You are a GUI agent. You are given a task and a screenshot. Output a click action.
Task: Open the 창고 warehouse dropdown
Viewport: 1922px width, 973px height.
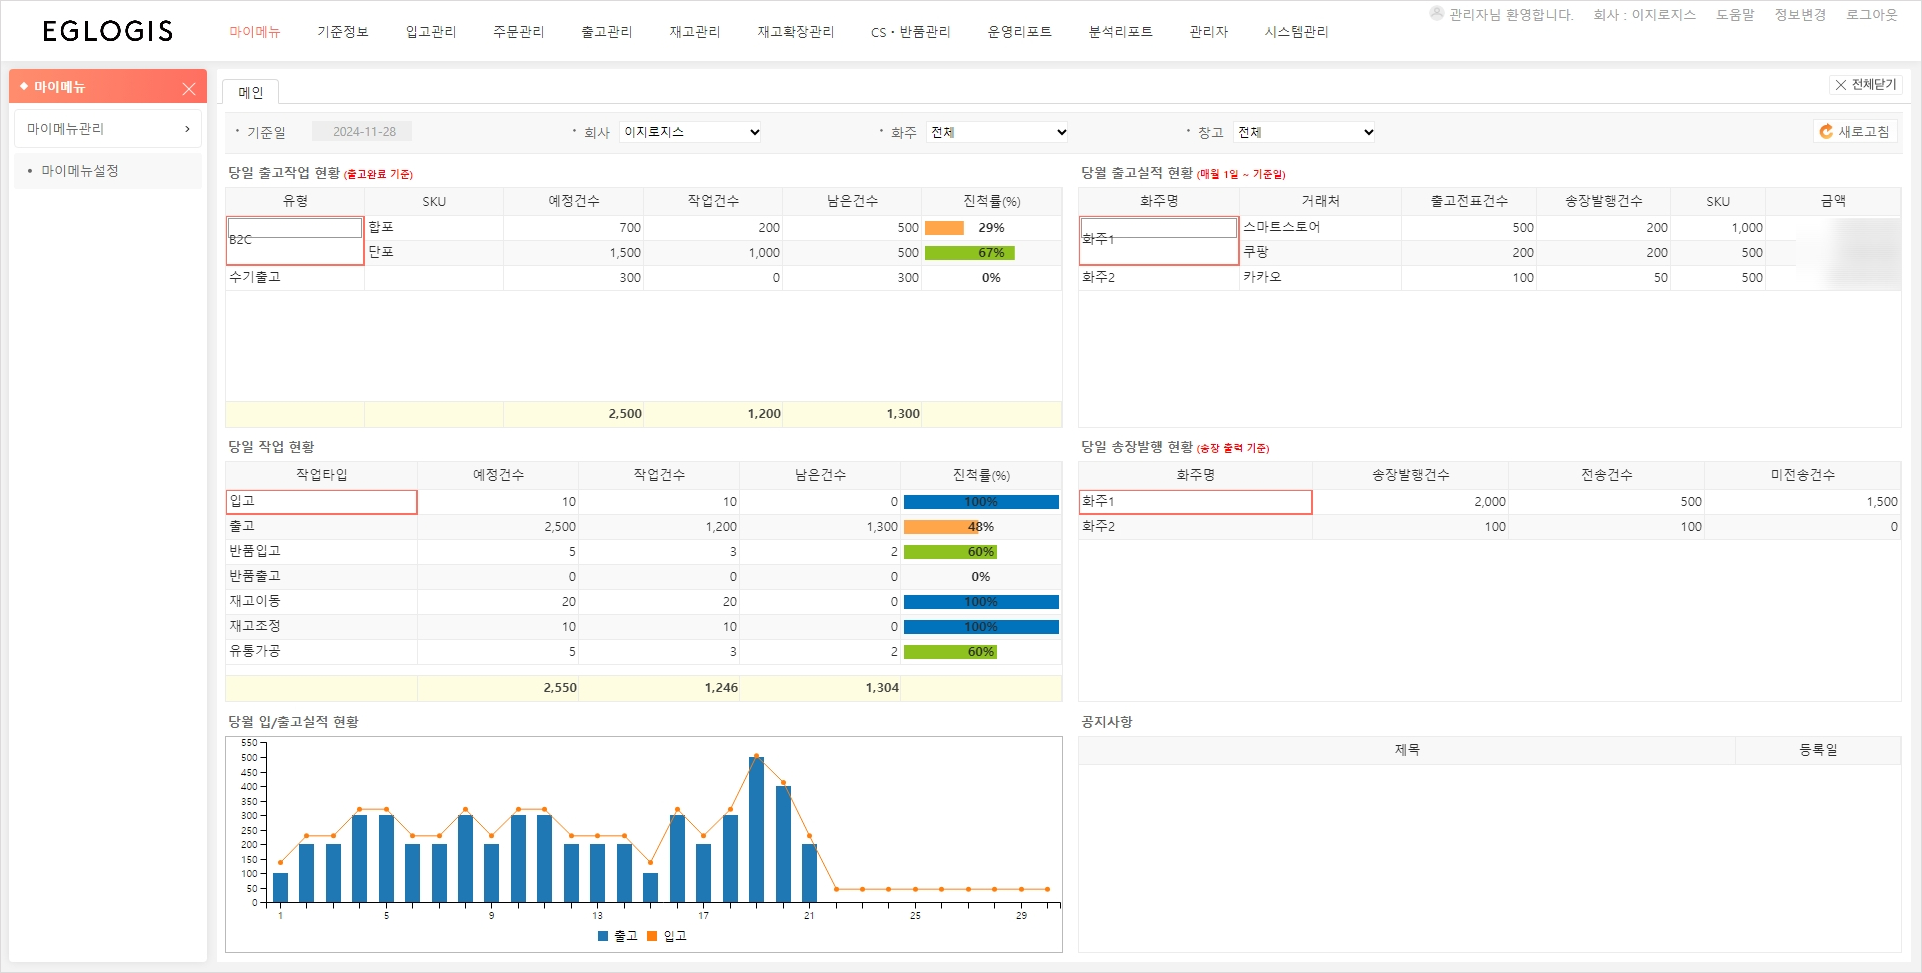coord(1304,132)
